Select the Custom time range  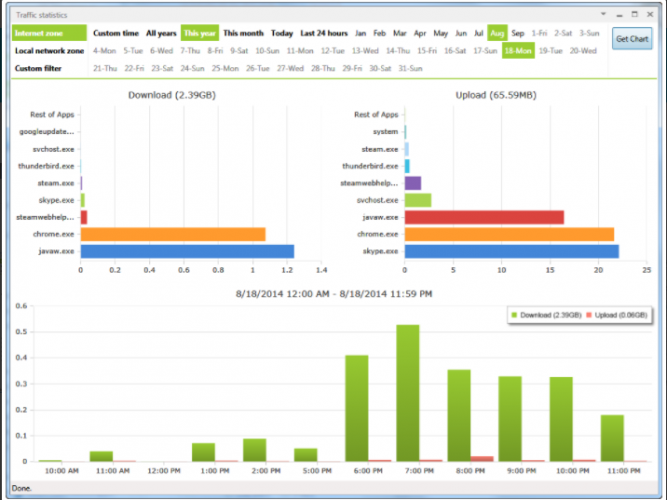coord(116,33)
